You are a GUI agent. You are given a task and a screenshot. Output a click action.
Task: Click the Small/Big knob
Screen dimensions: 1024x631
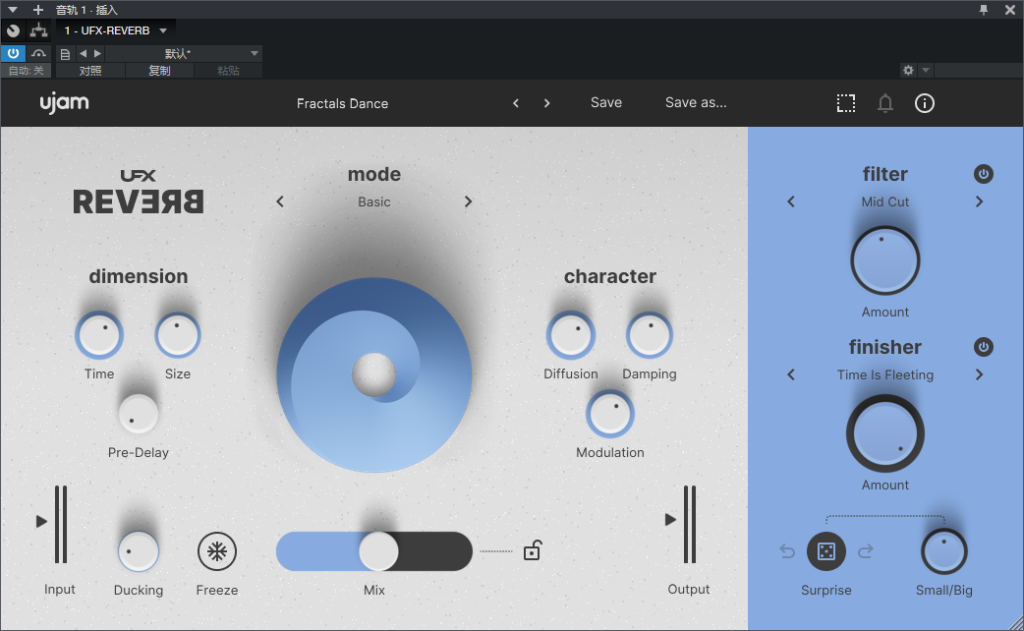[x=944, y=551]
